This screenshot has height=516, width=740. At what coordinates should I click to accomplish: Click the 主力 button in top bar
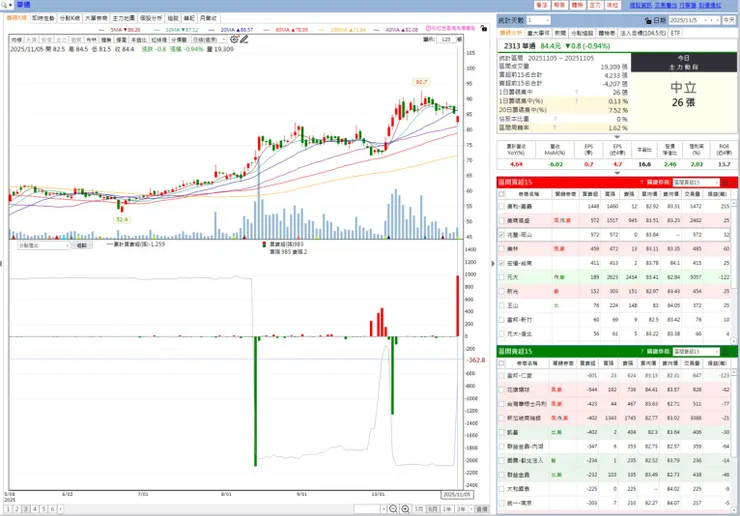[595, 5]
